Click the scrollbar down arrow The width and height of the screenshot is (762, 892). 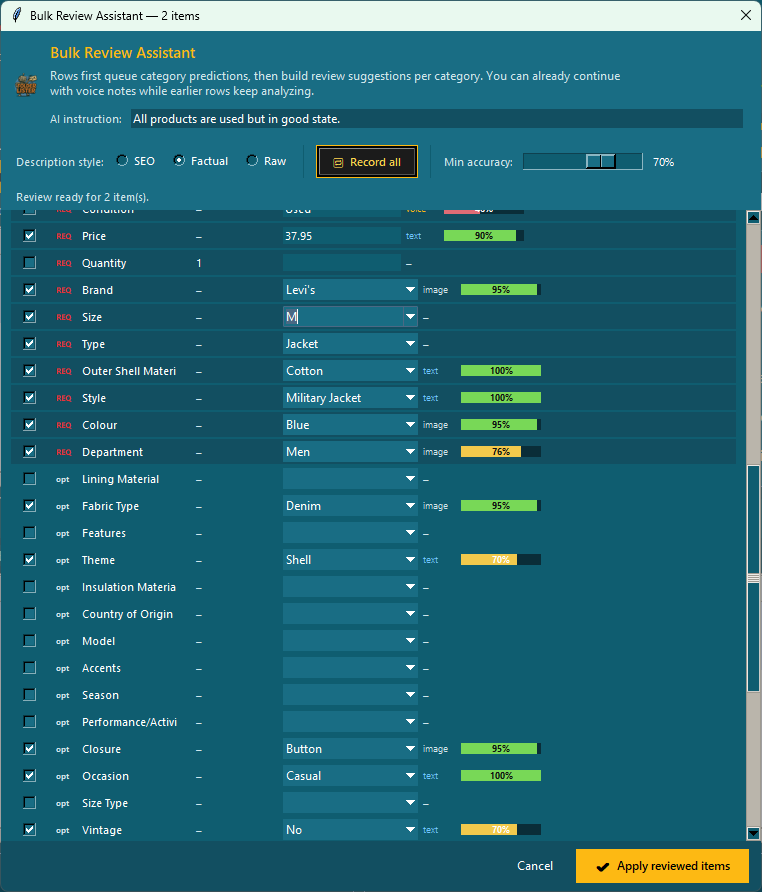click(x=753, y=833)
